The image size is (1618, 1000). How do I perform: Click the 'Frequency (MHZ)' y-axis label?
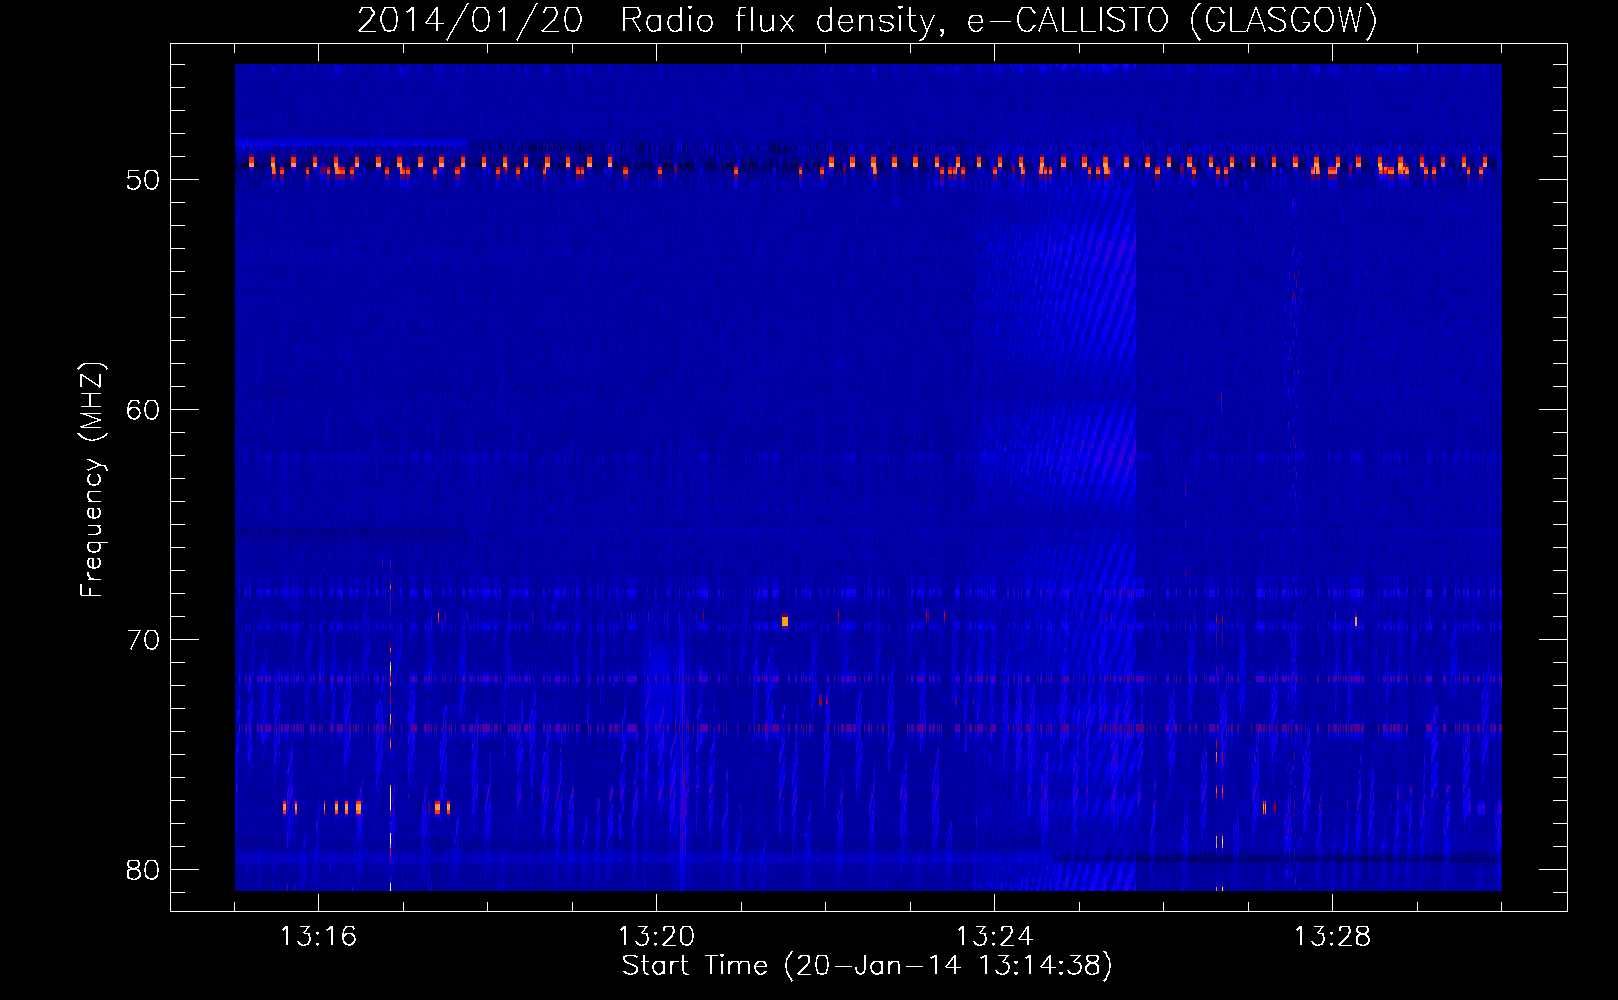[x=92, y=480]
